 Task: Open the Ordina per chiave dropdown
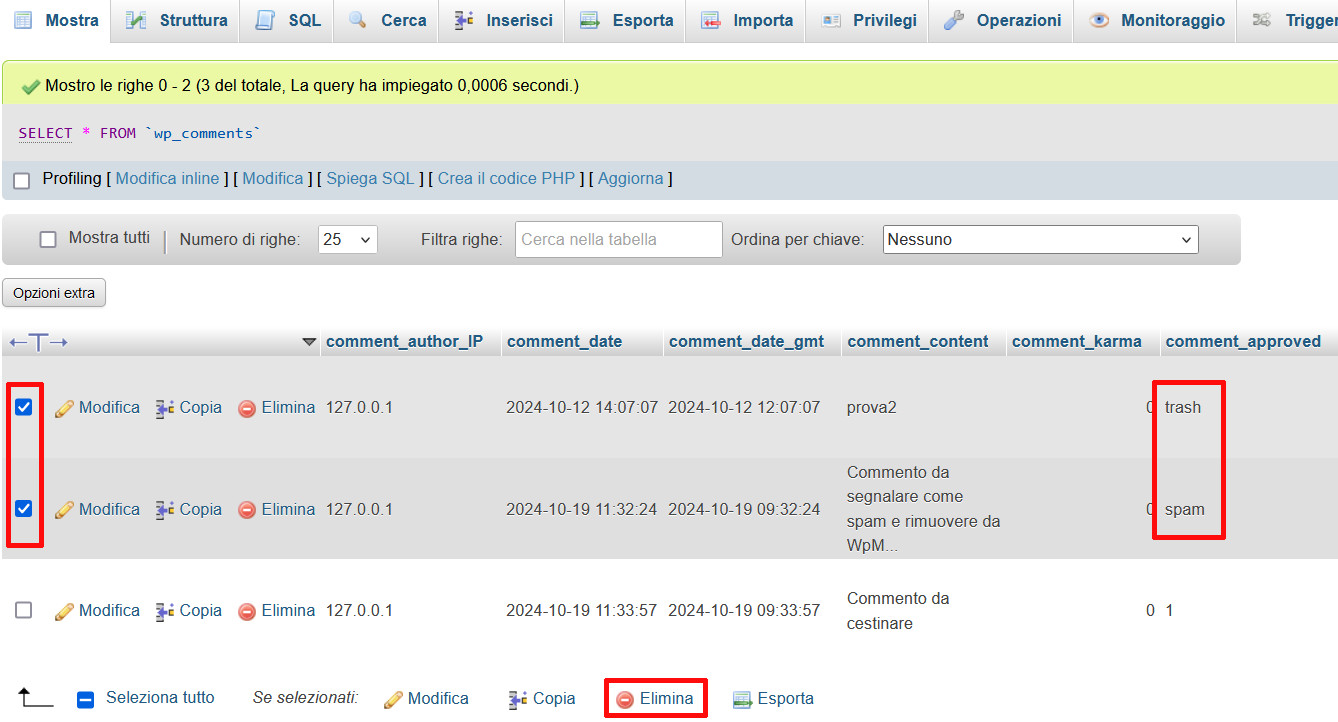(1040, 239)
